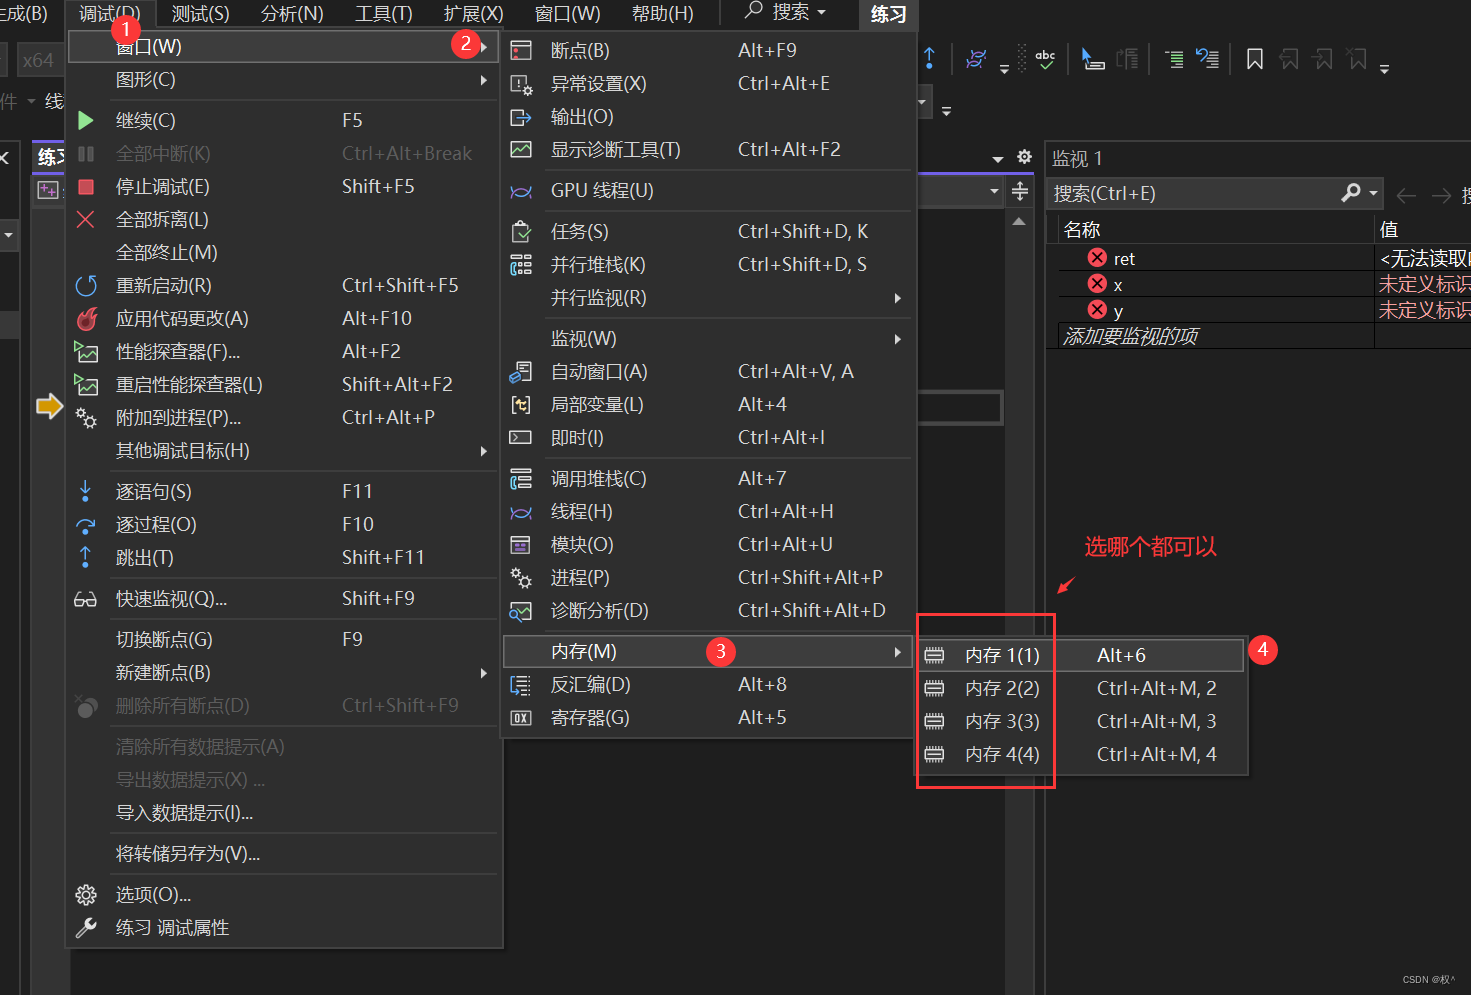Viewport: 1471px width, 995px height.
Task: Open 反汇编(D) disassembly window
Action: 709,684
